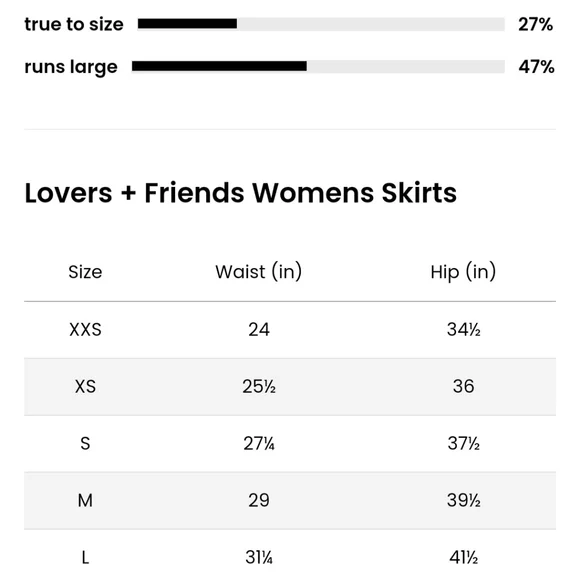Click the runs large label
The width and height of the screenshot is (580, 579).
[x=71, y=68]
